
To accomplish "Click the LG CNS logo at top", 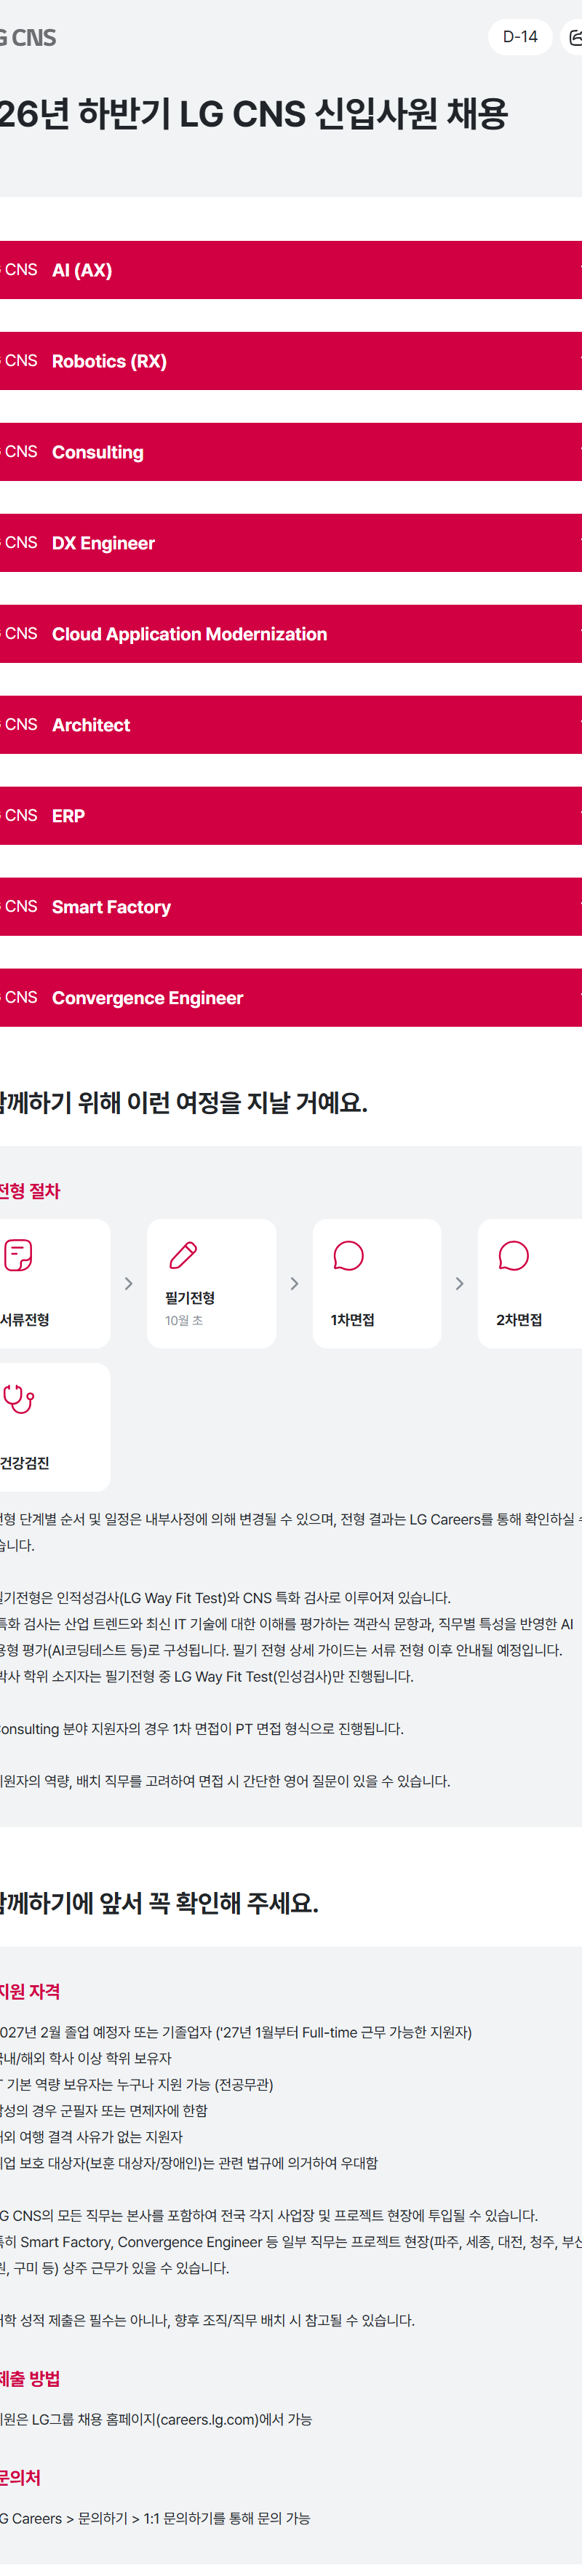I will coord(28,38).
